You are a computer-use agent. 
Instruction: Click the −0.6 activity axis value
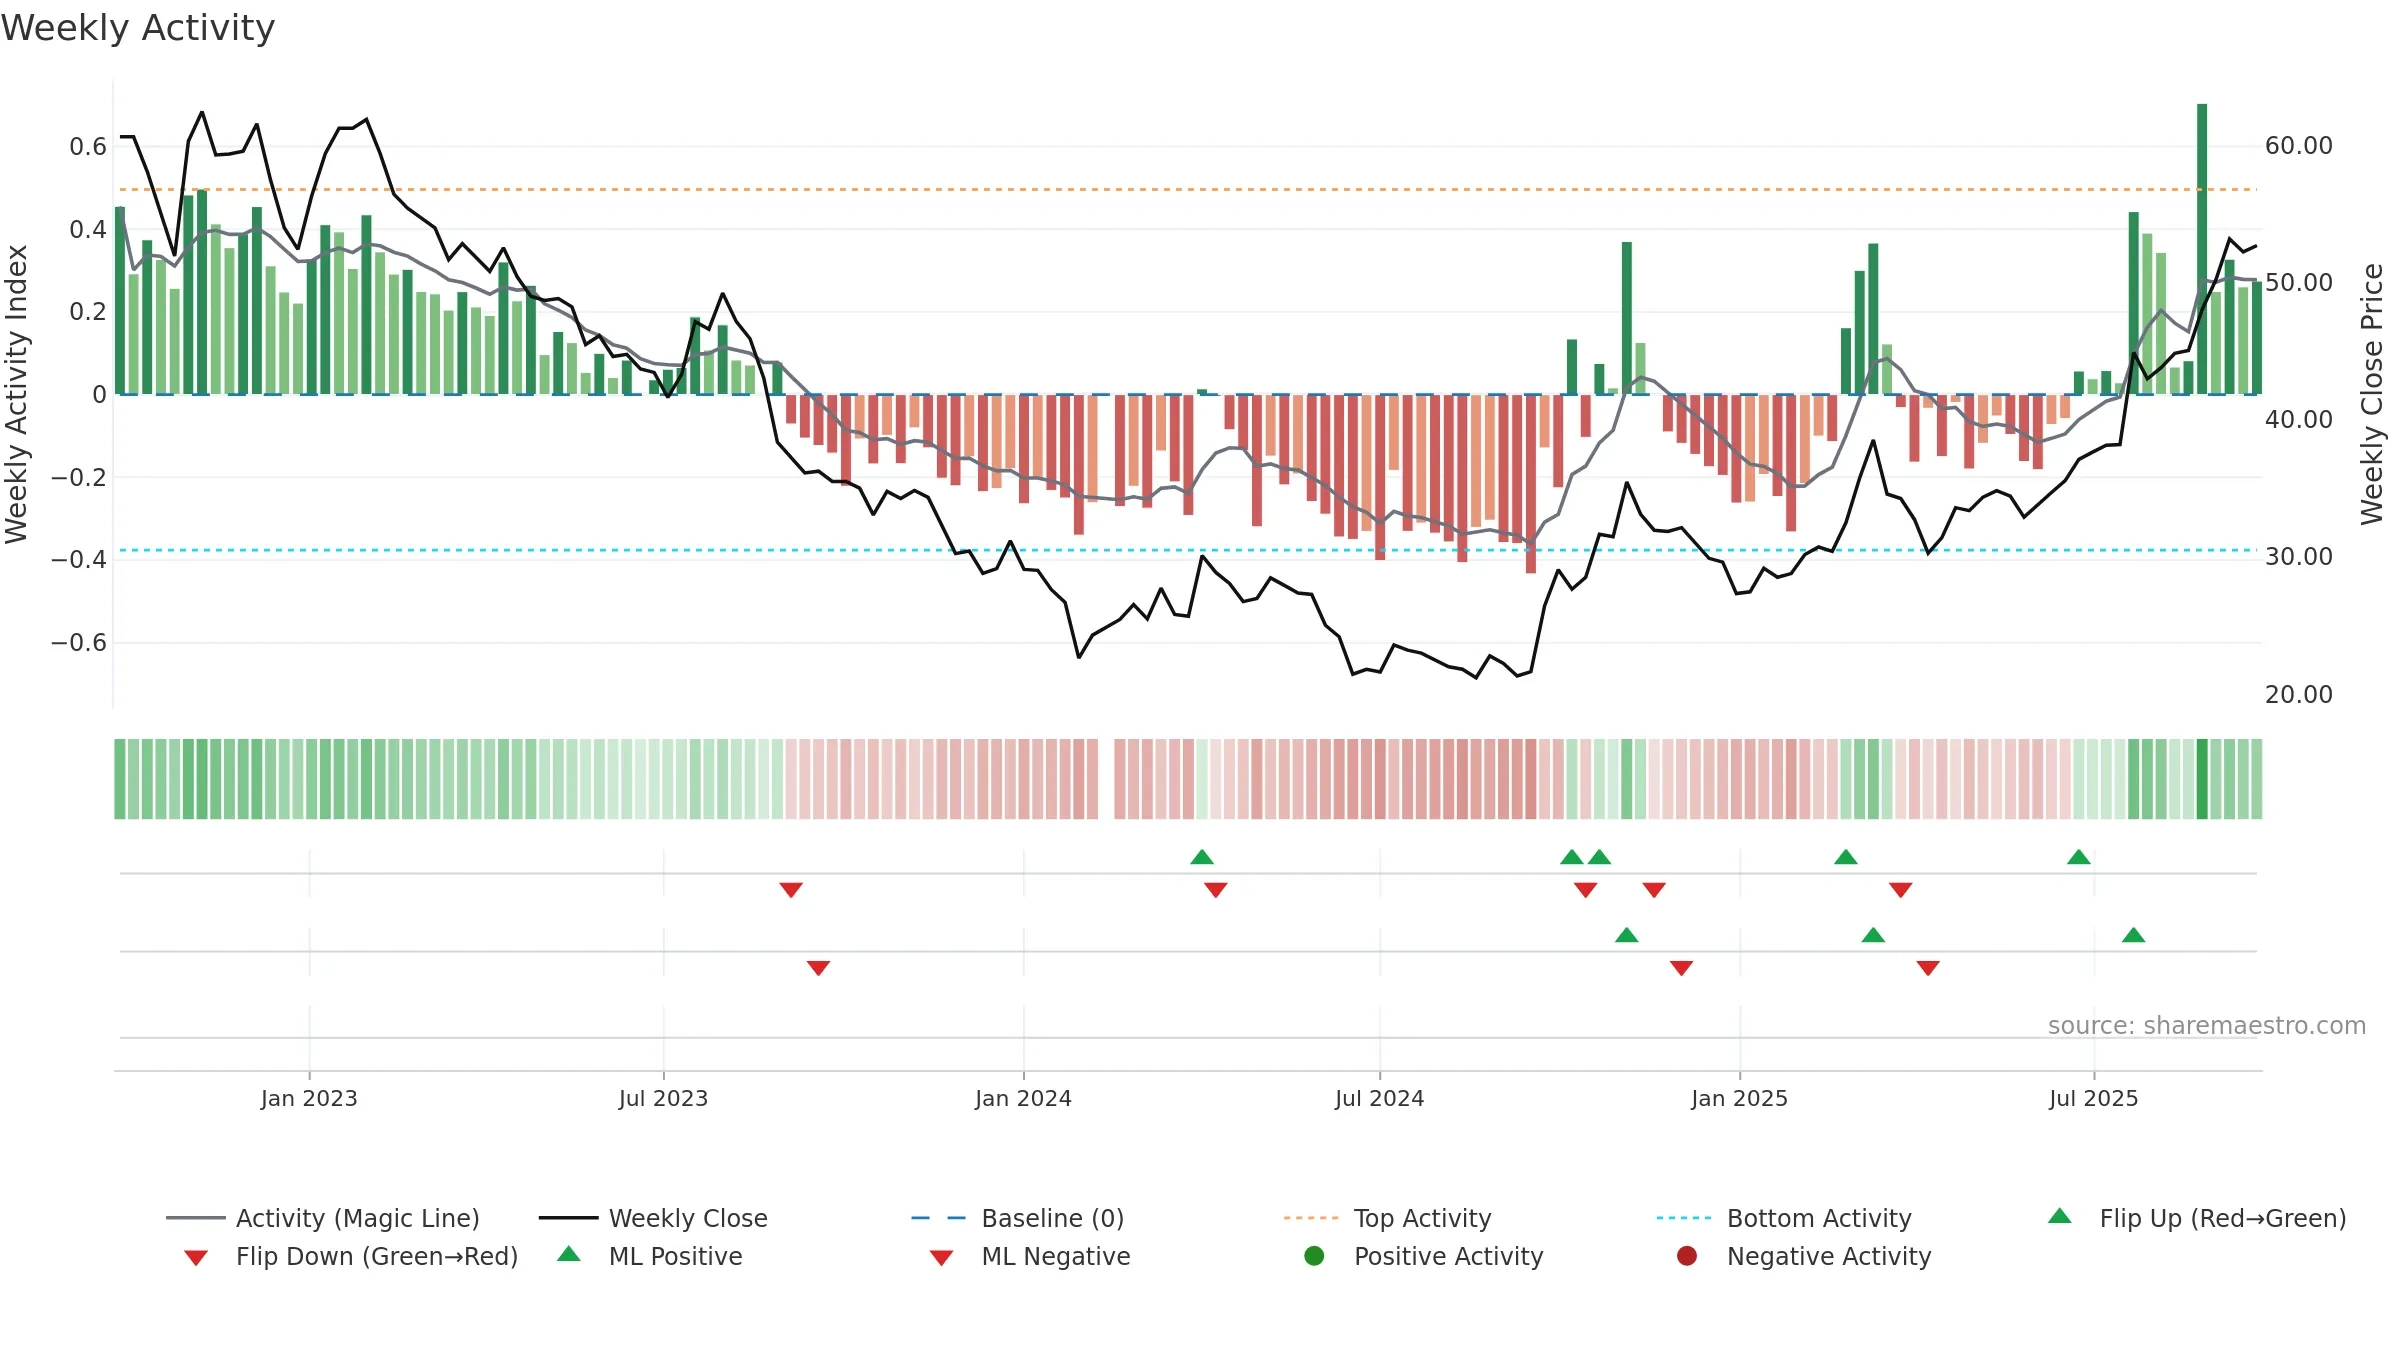click(78, 642)
